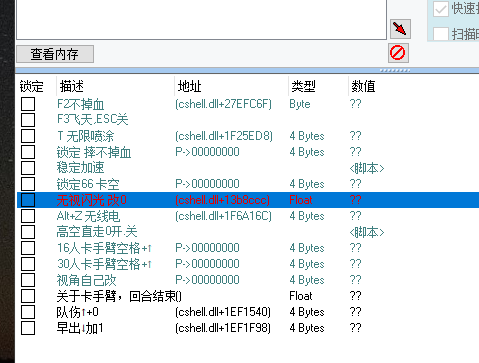Screen dimensions: 479x363
Task: Click the red Float type cell
Action: click(x=301, y=200)
